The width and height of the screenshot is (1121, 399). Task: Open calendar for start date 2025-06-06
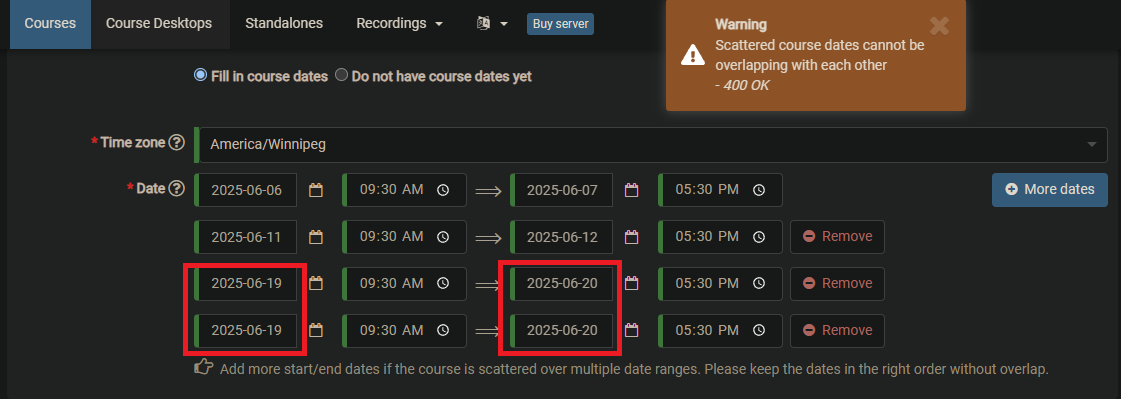[x=315, y=190]
